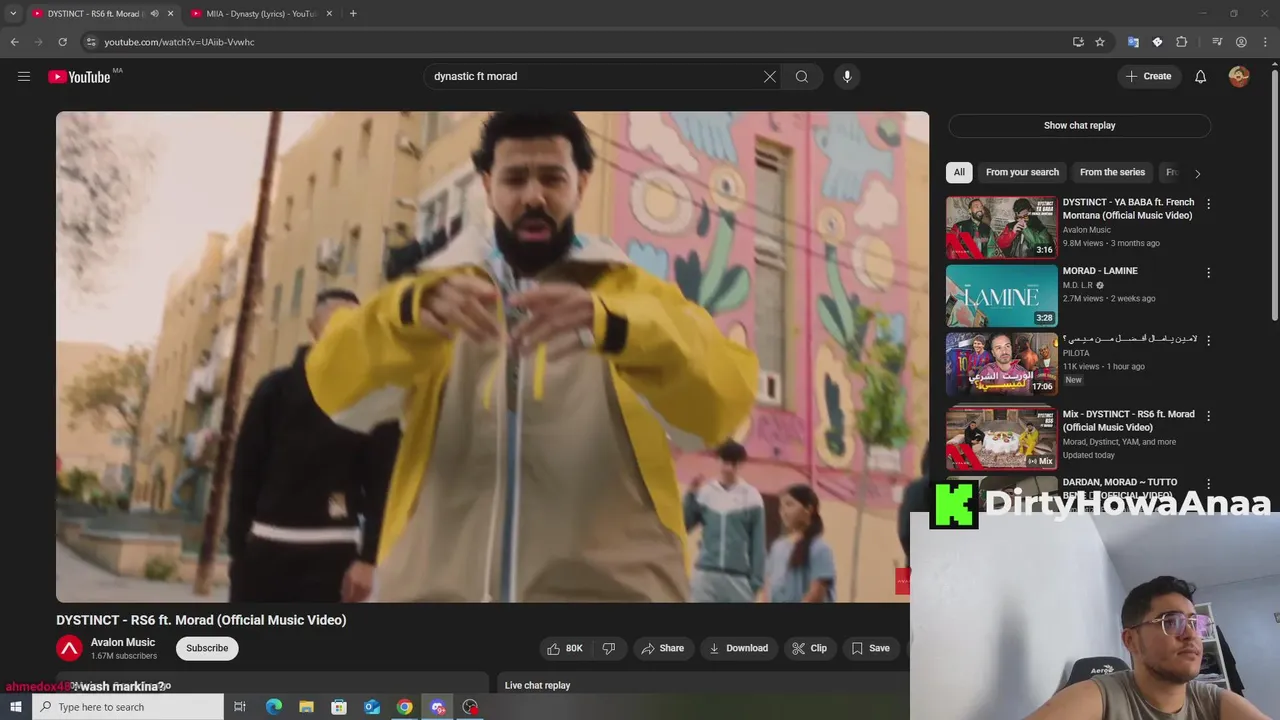Open options for the Mix playlist

(1208, 416)
